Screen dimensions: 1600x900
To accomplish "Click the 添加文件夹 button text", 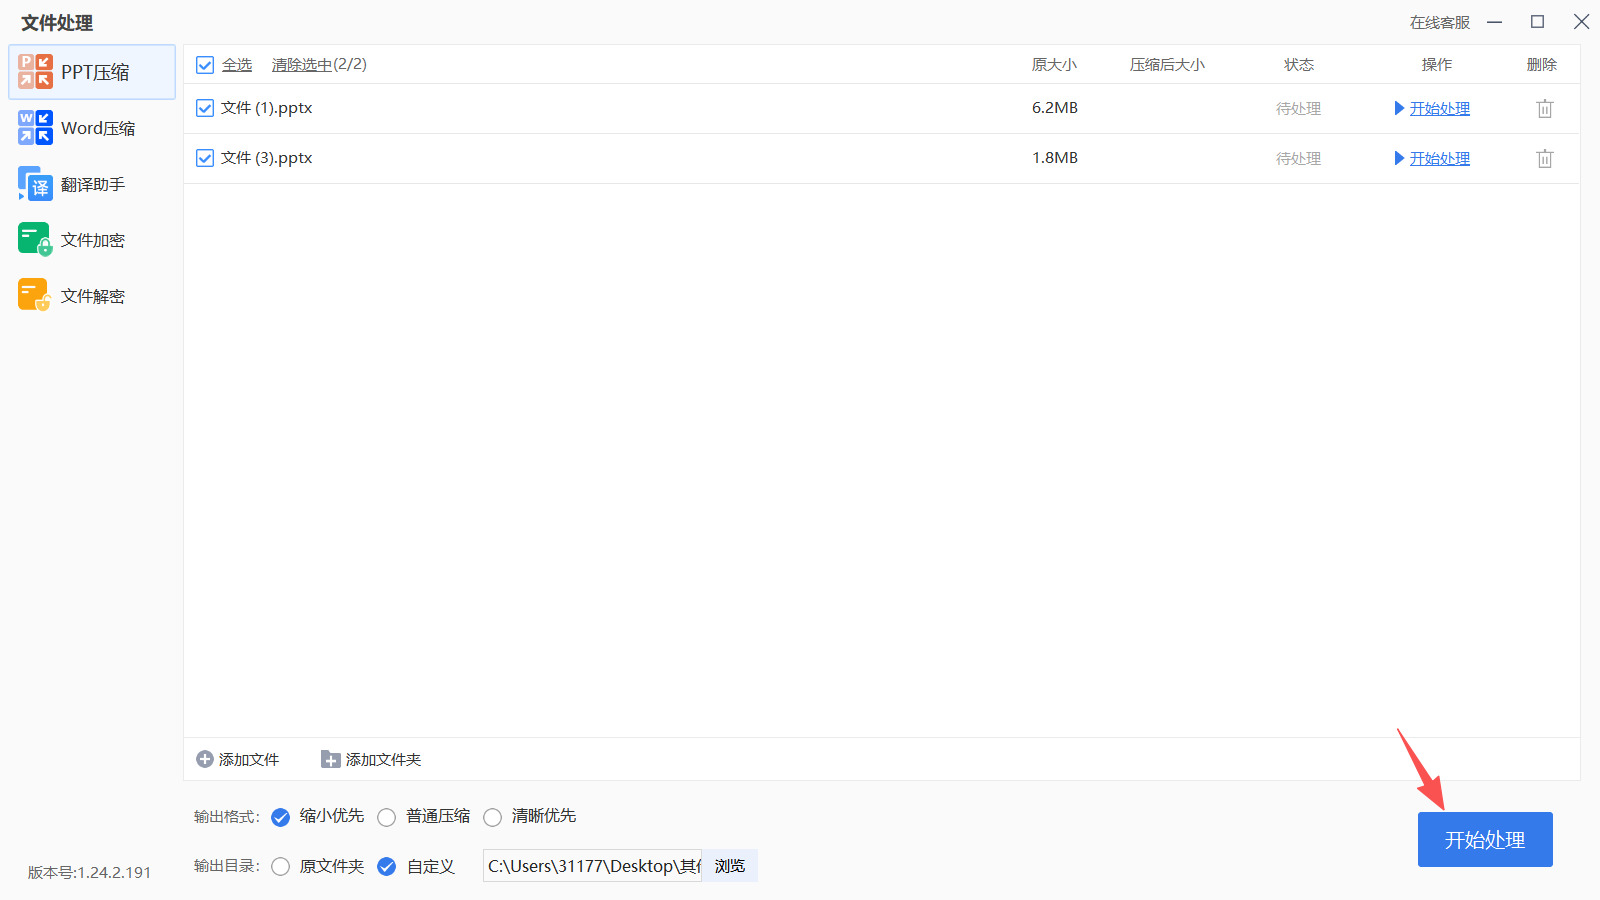I will tap(384, 759).
